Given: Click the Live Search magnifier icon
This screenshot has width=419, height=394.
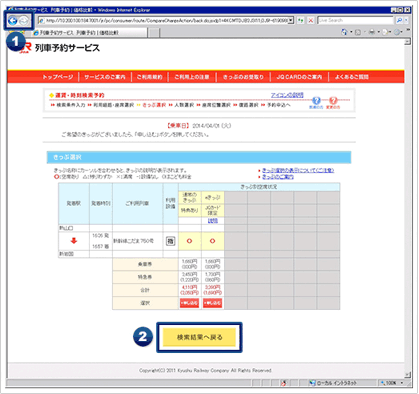Looking at the screenshot, I should [x=399, y=21].
